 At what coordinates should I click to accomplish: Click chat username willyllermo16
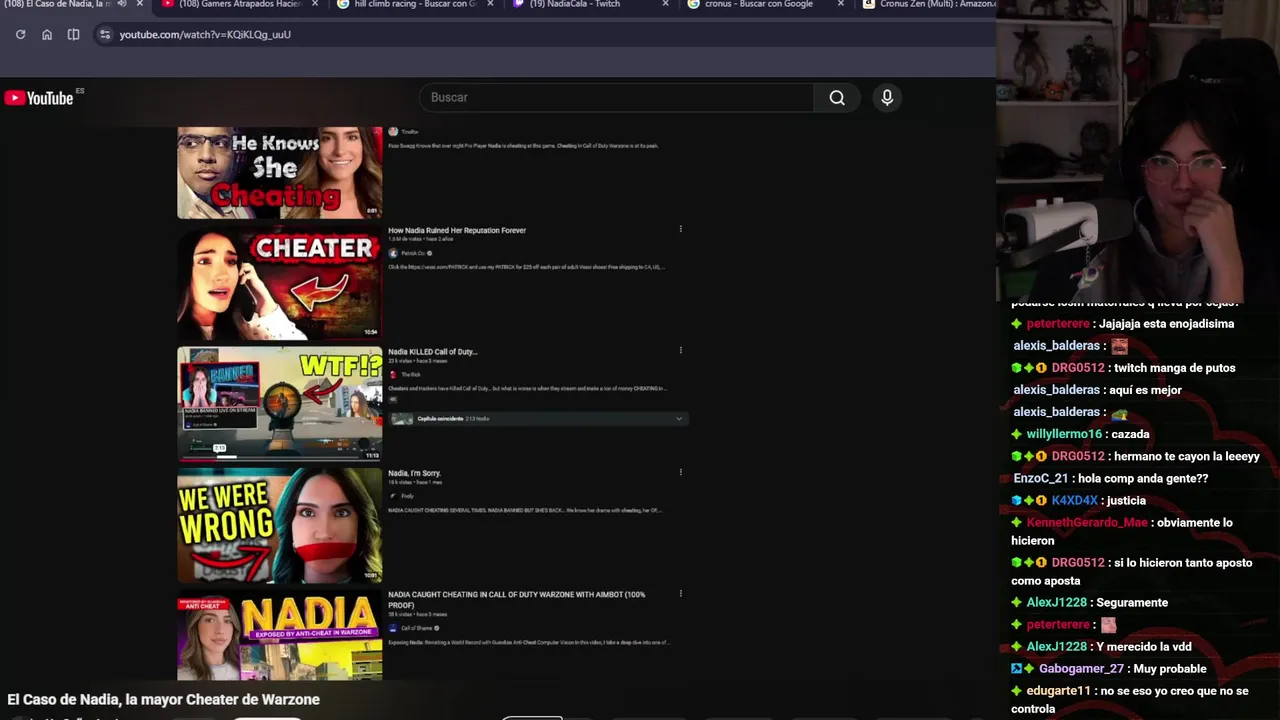click(x=1064, y=434)
